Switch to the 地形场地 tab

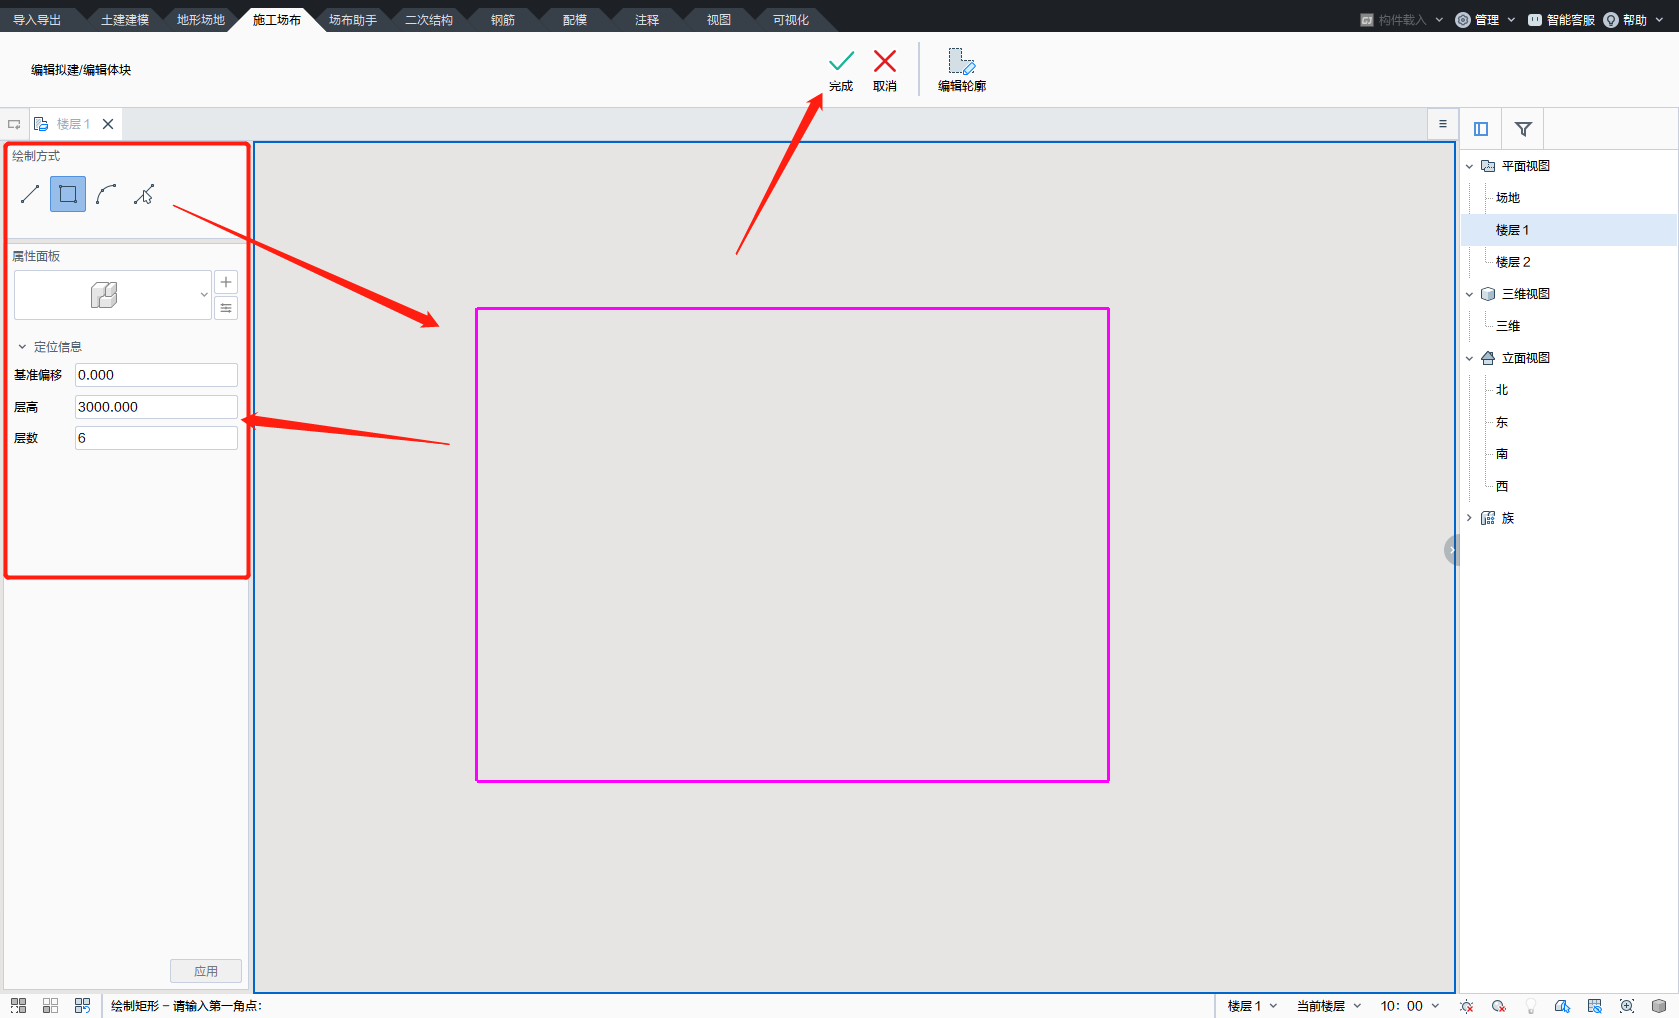(x=201, y=20)
